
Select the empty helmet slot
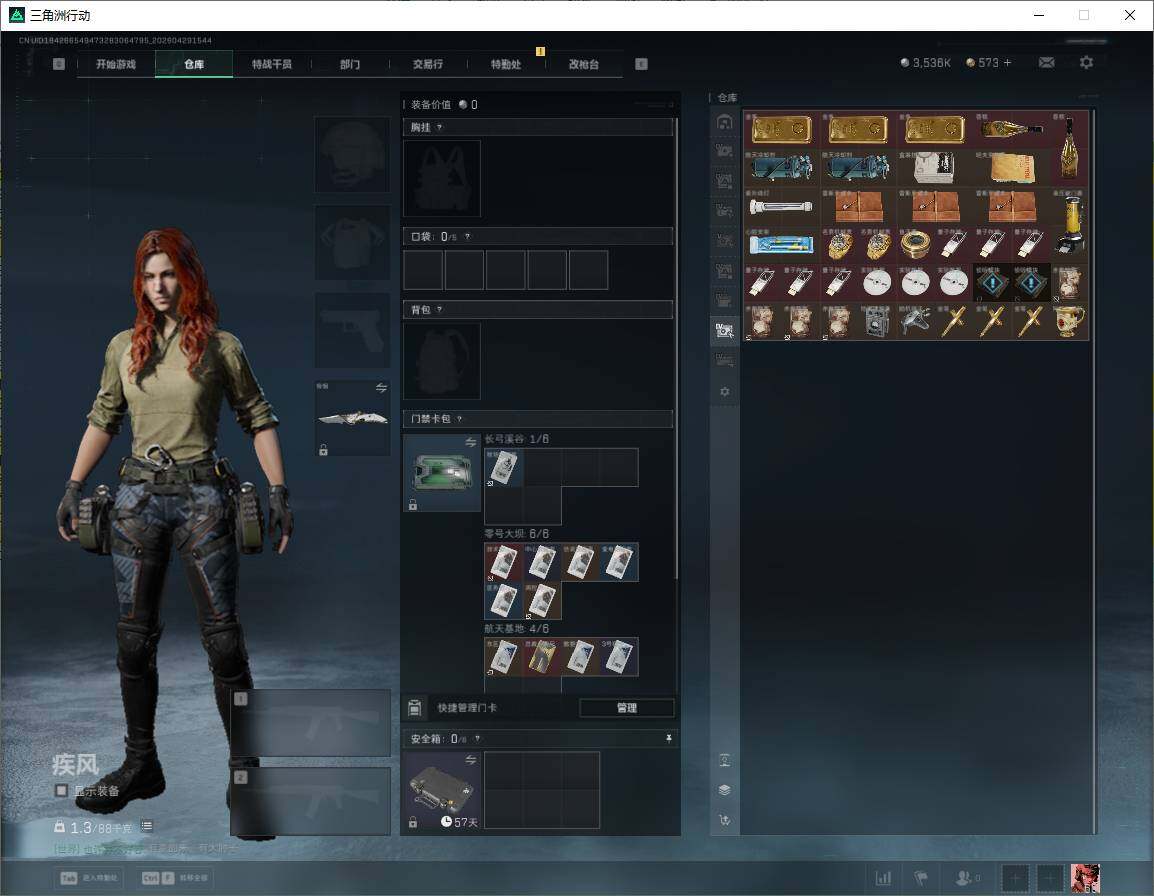[353, 155]
